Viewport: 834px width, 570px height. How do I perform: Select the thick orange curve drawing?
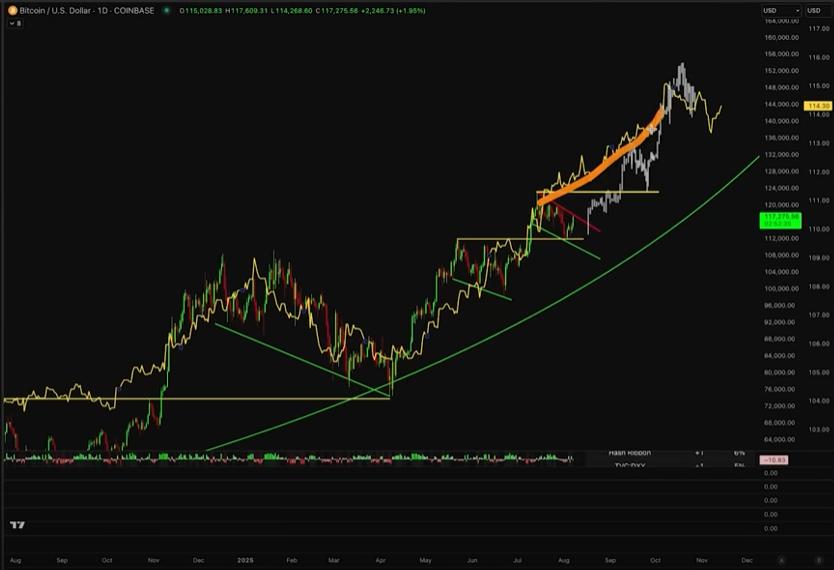pos(600,167)
